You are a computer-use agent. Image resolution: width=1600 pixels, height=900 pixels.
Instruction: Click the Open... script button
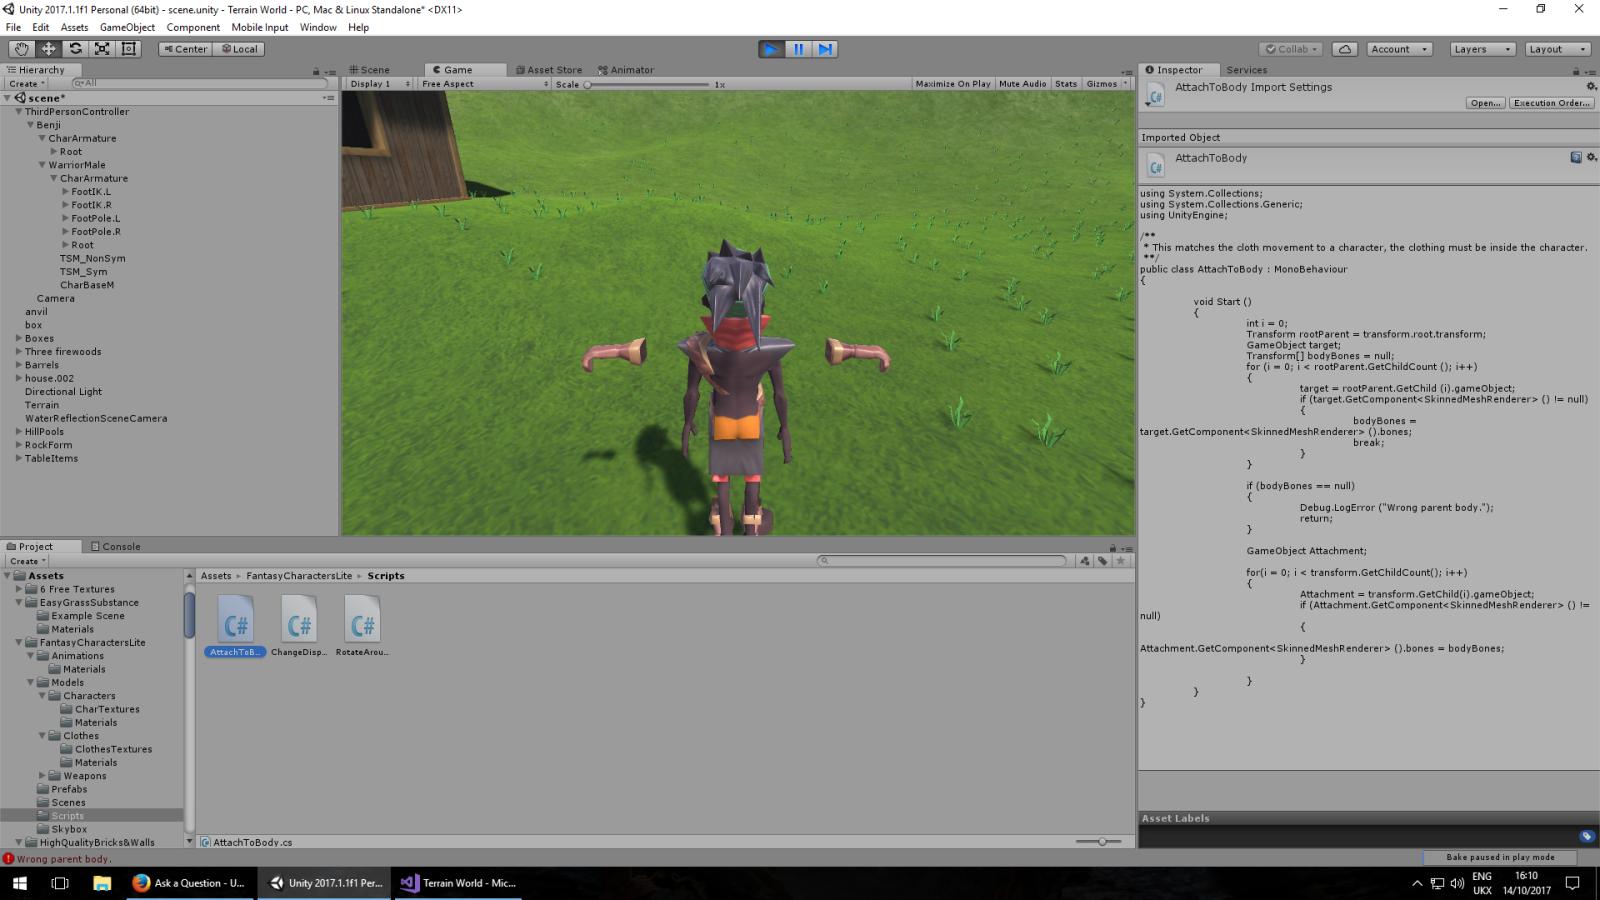coord(1485,103)
